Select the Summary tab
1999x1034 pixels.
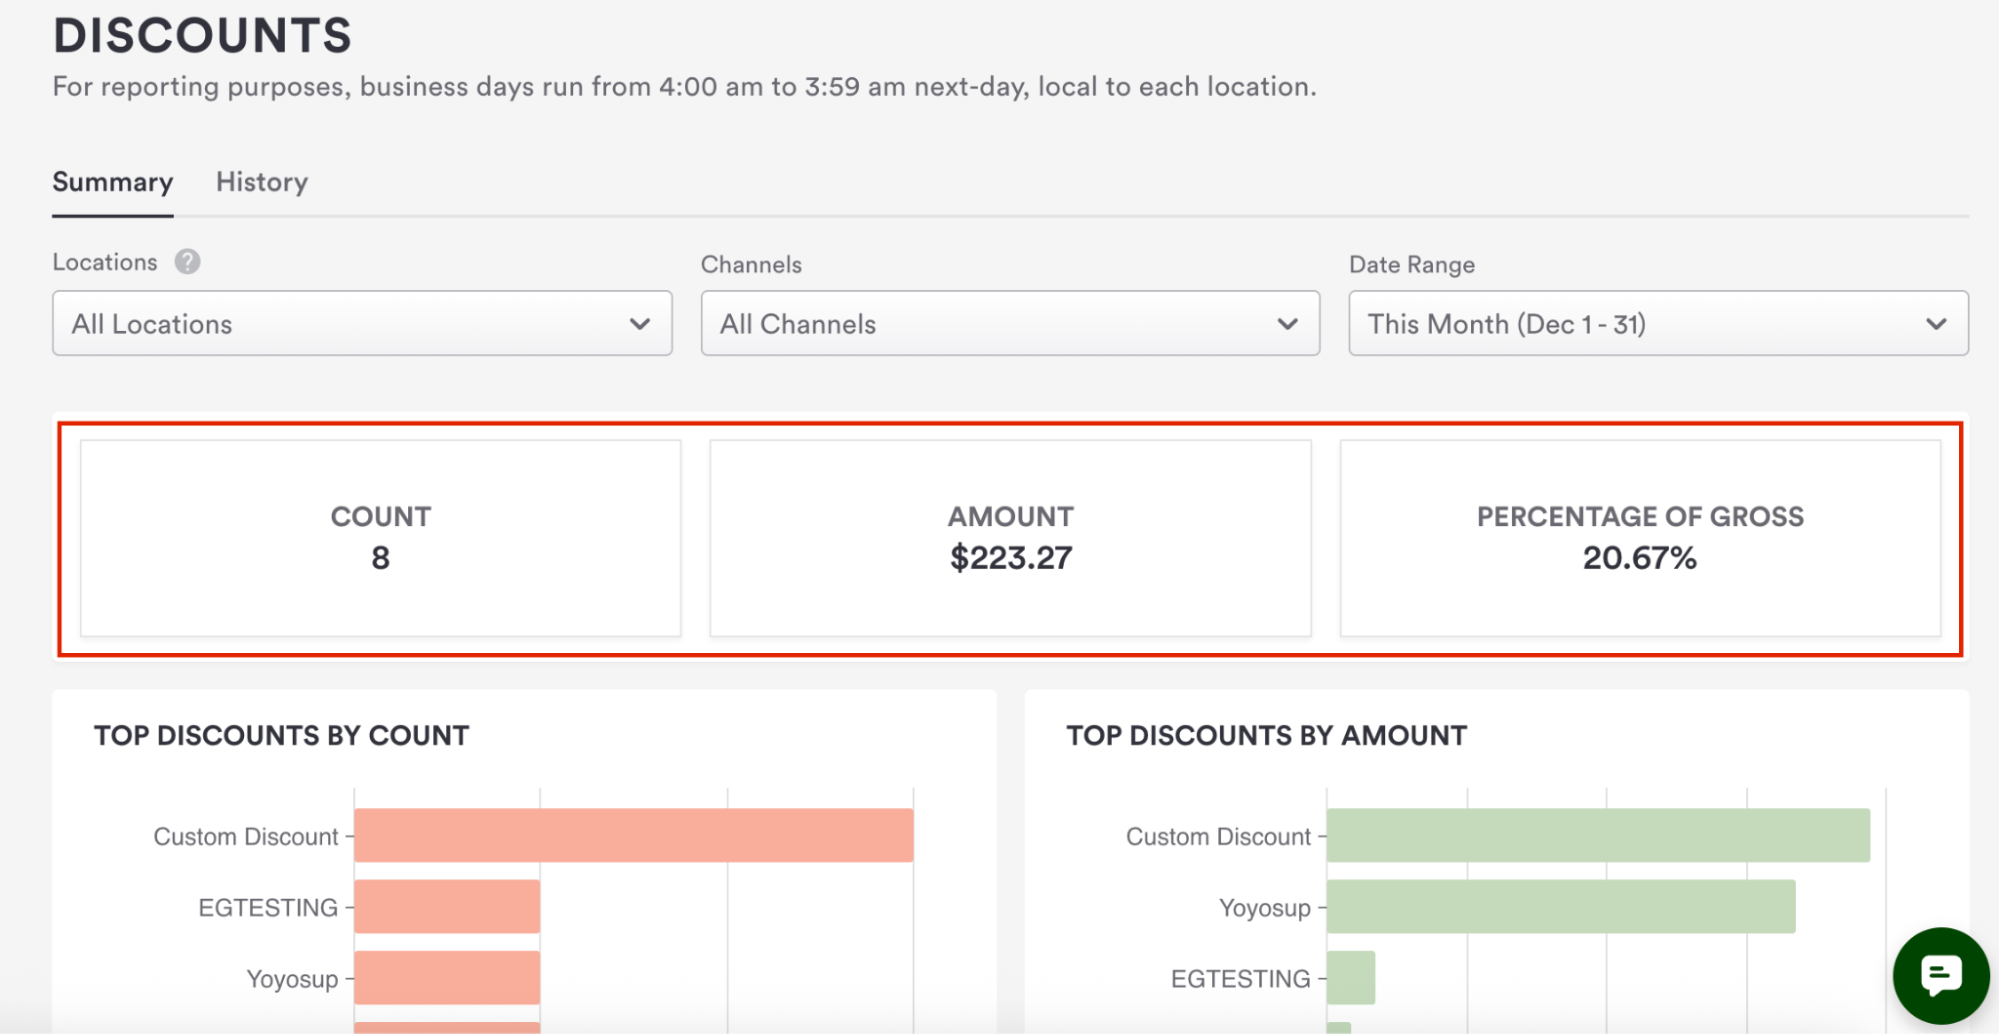coord(113,182)
